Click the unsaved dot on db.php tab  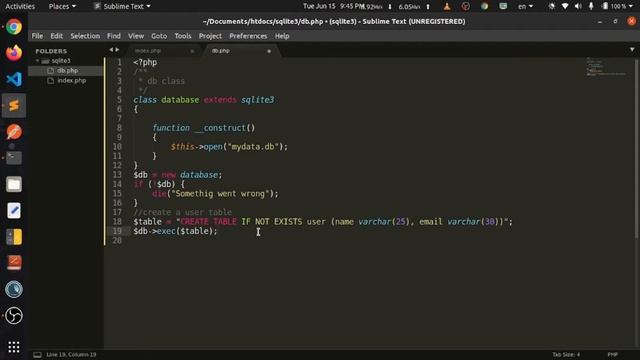(x=269, y=51)
